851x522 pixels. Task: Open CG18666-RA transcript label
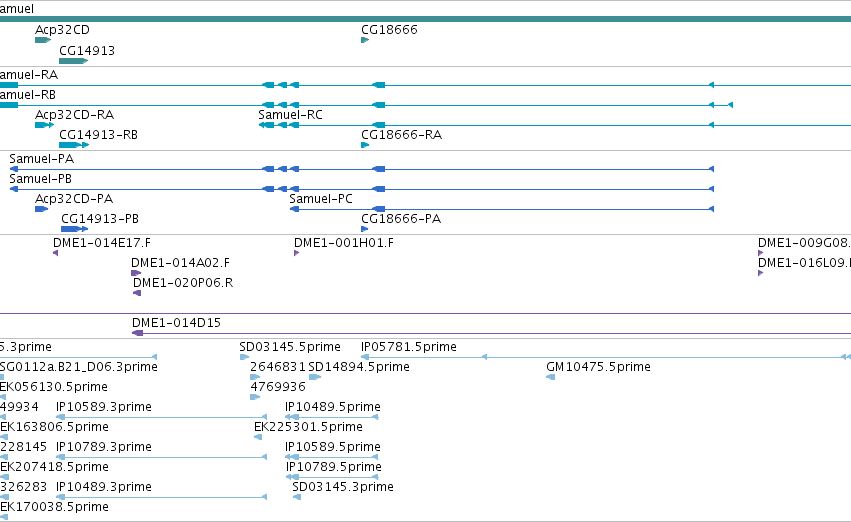[402, 135]
